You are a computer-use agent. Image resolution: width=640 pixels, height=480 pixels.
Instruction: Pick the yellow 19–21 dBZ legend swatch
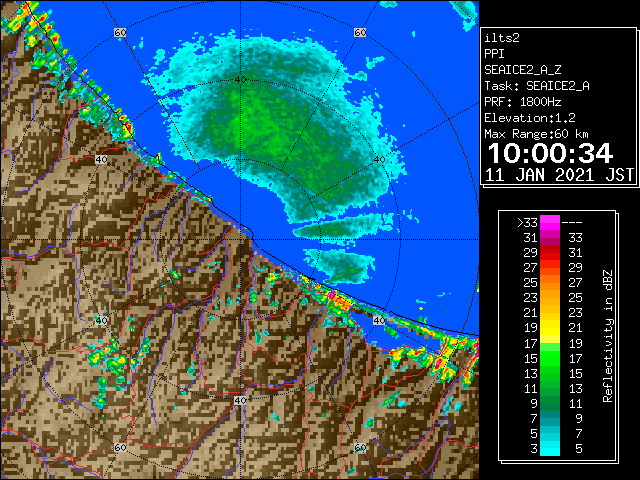550,328
